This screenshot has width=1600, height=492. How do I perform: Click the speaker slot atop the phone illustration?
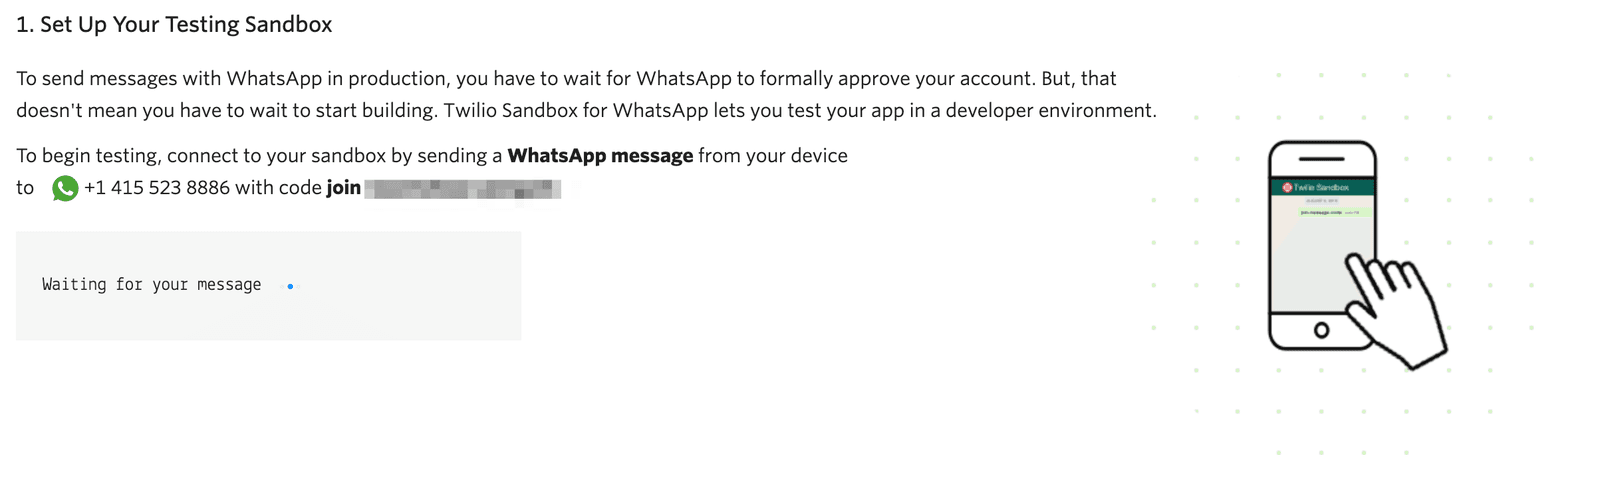[x=1322, y=158]
